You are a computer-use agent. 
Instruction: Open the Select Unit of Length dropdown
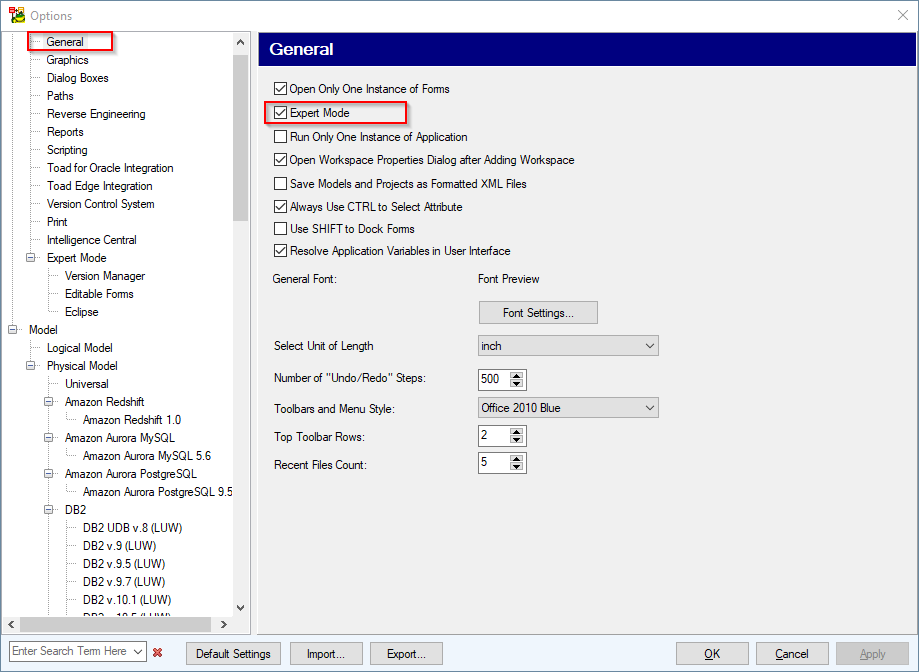(568, 346)
